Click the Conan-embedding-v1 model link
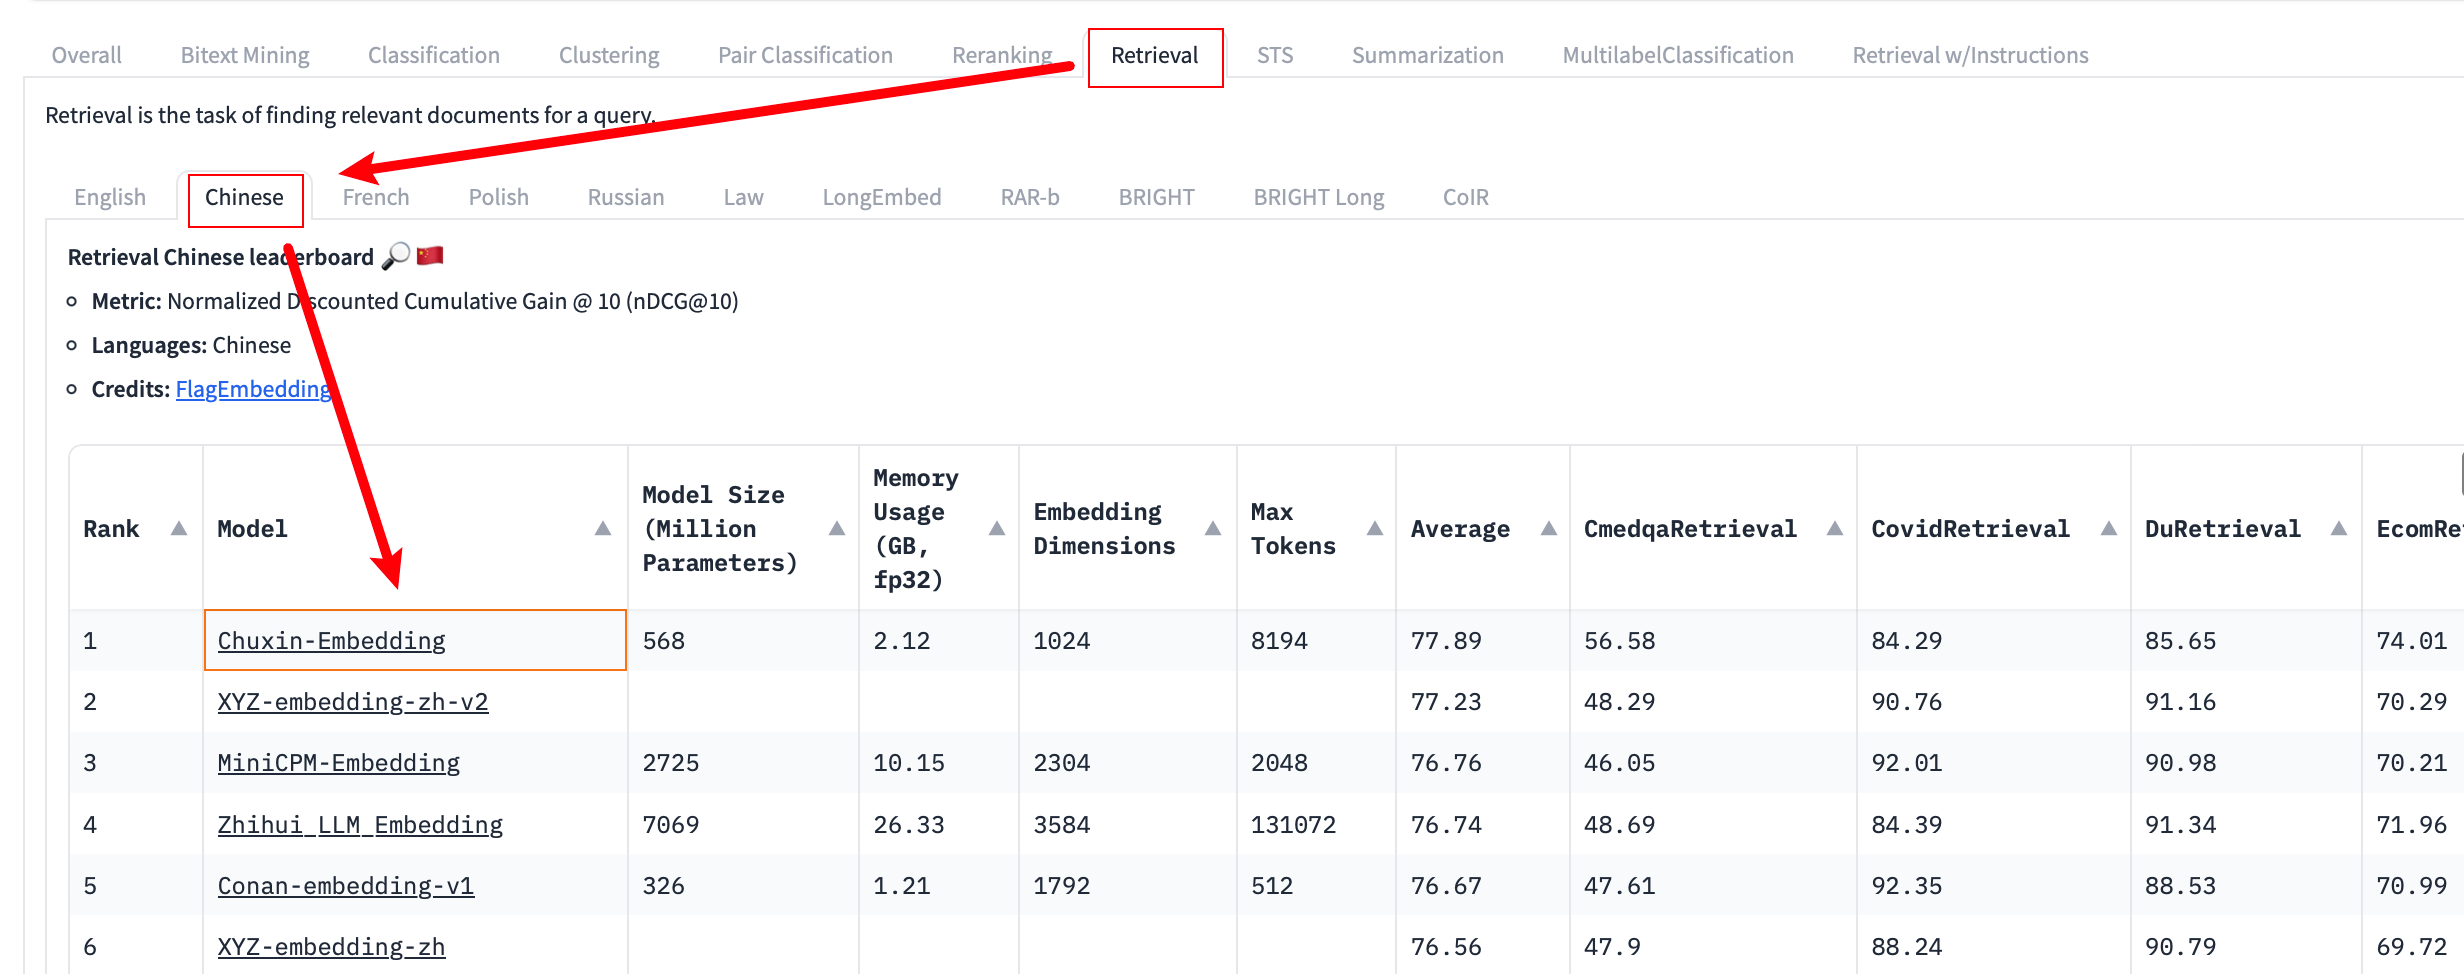 click(x=345, y=886)
